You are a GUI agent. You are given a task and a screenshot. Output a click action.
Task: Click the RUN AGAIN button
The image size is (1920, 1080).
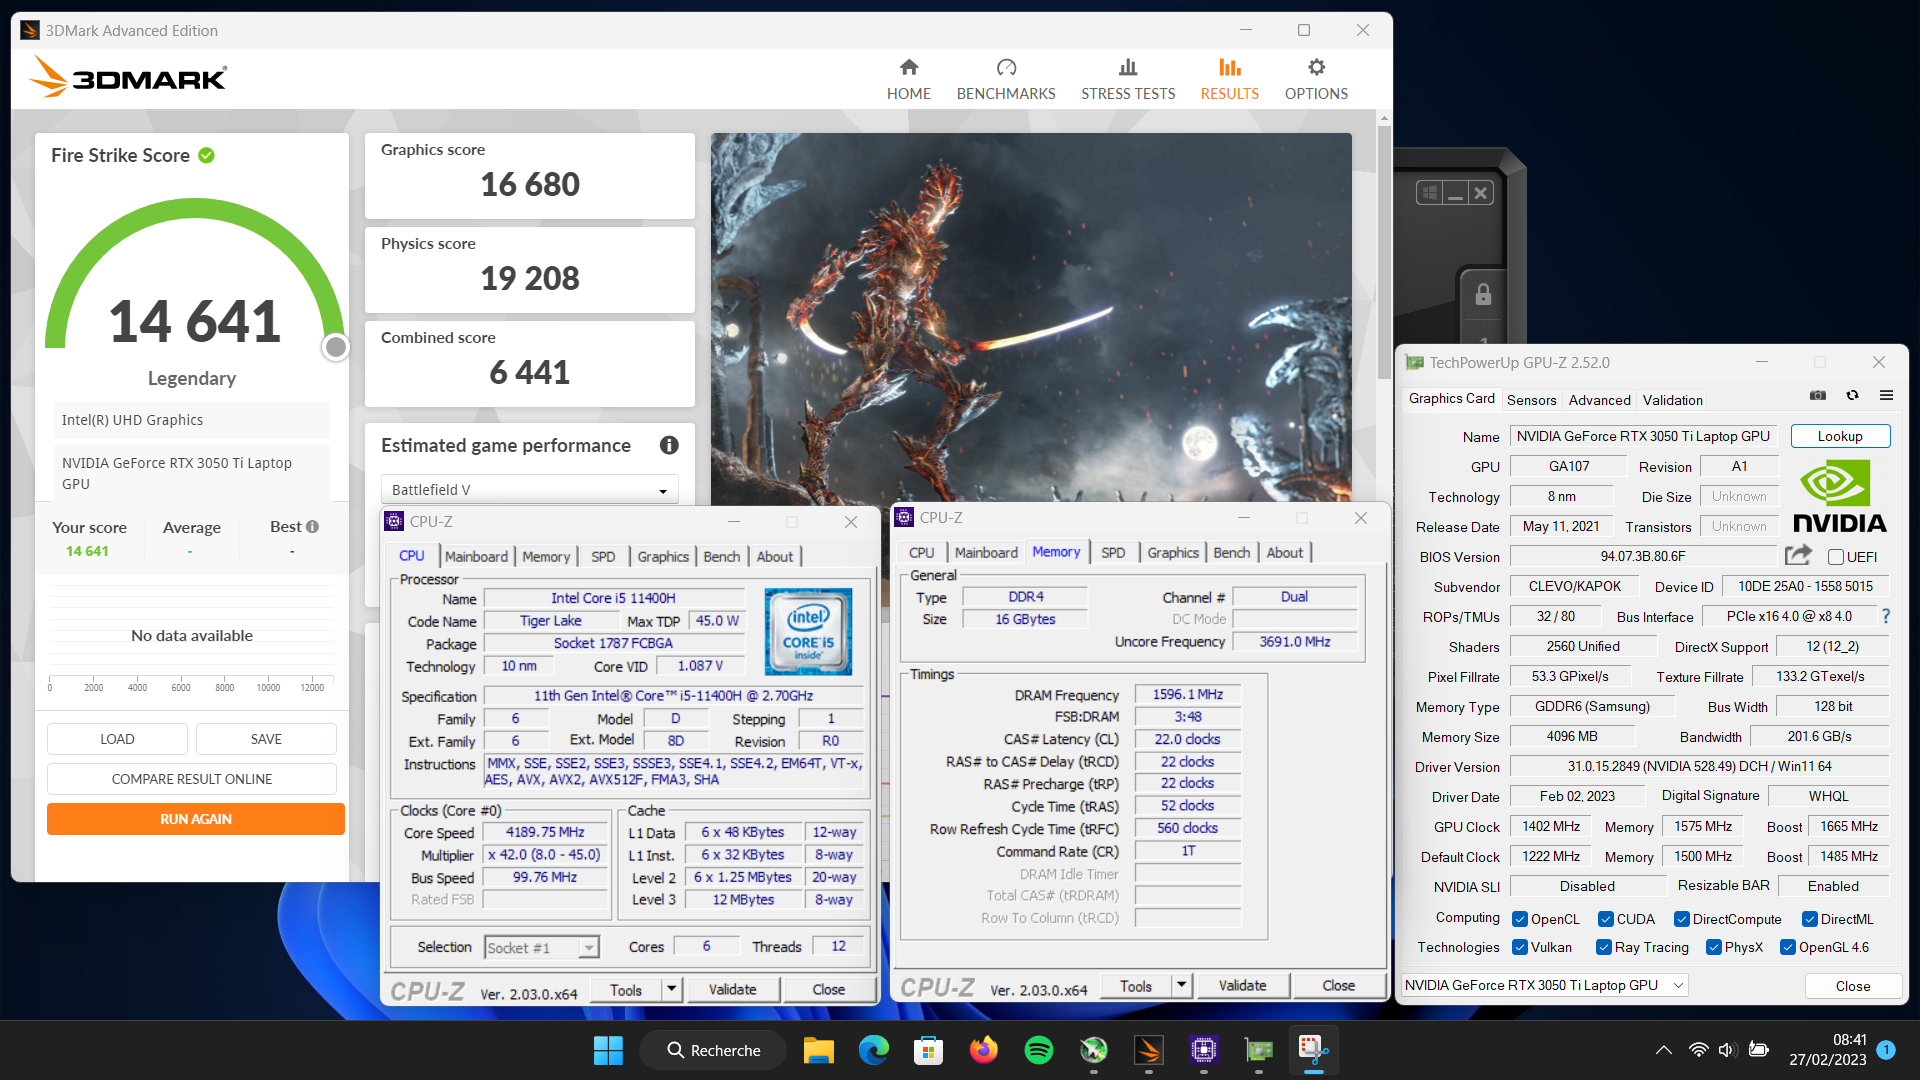(x=196, y=819)
